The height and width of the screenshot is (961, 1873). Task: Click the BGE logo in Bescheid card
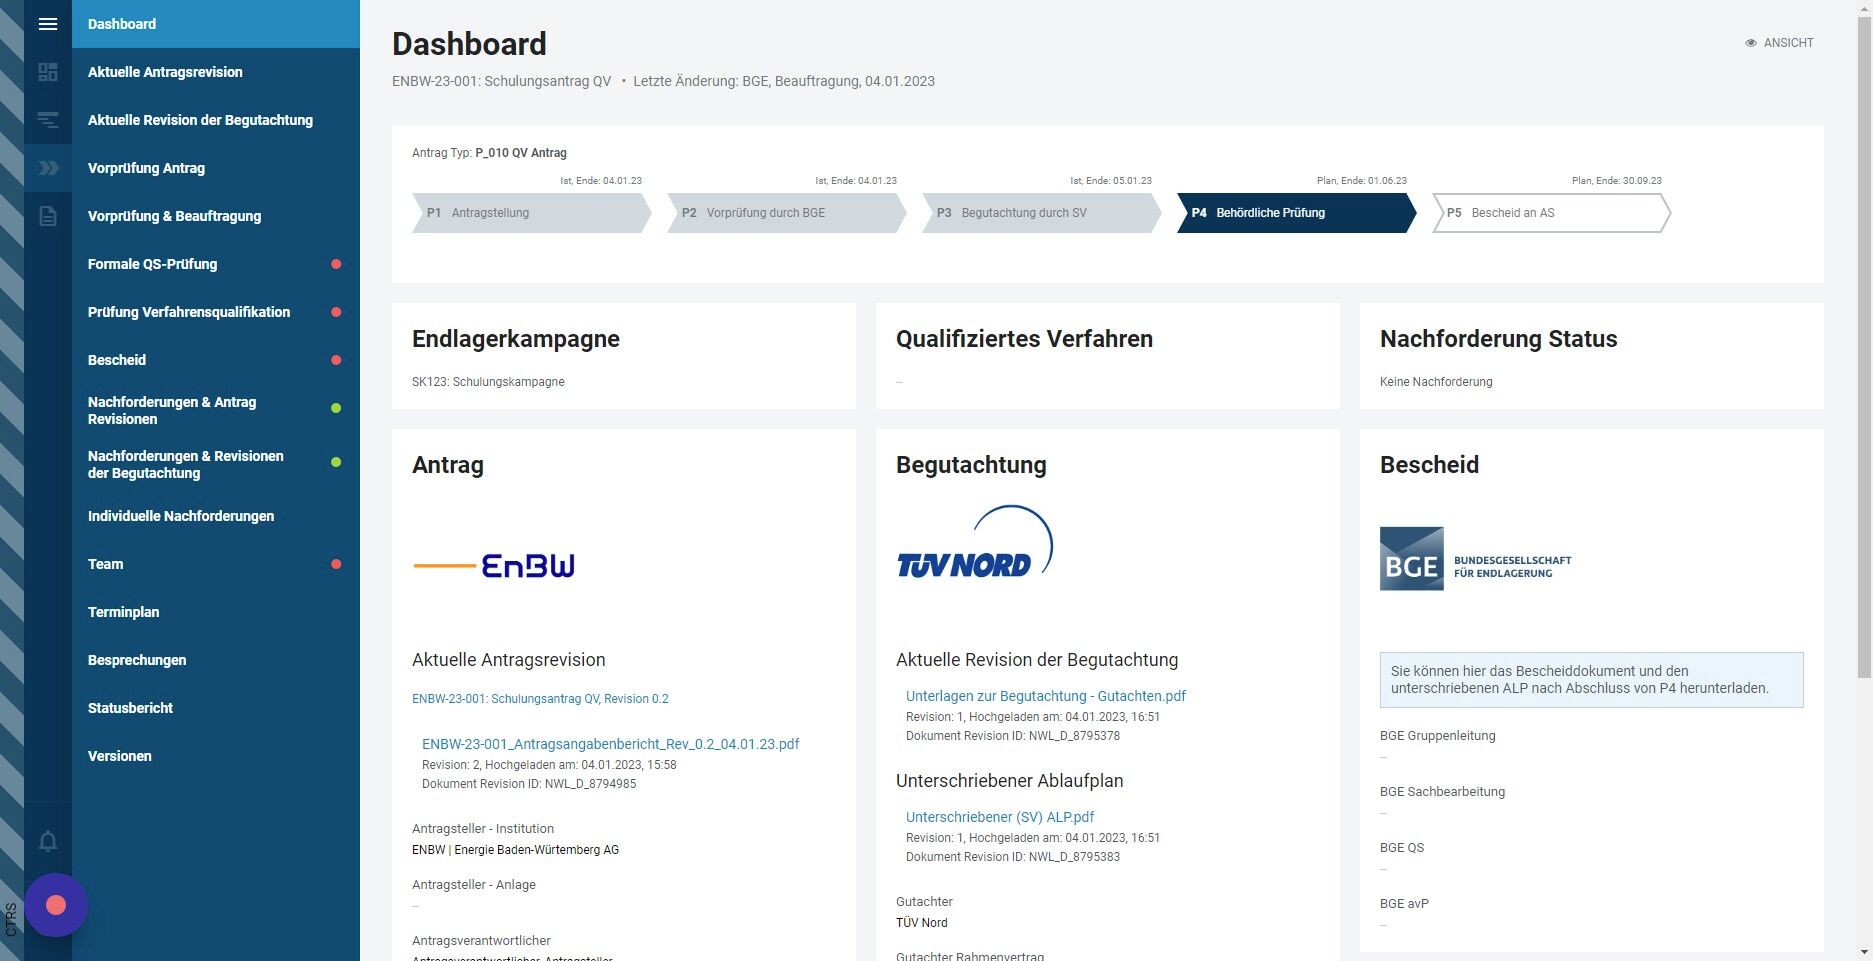[1476, 559]
